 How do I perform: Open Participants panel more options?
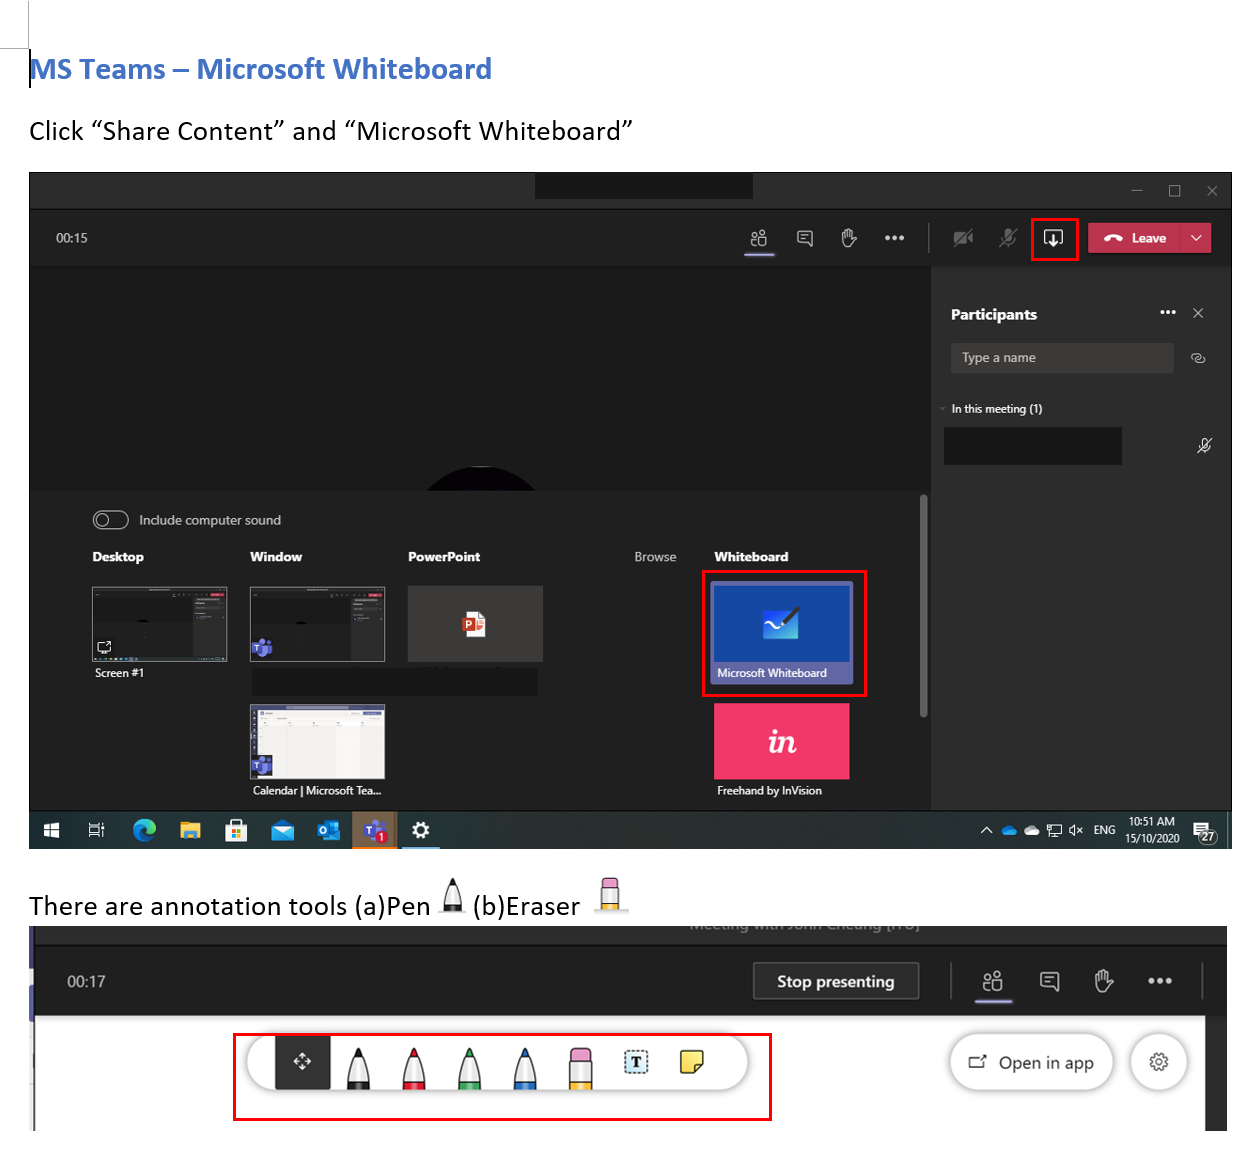(1167, 313)
